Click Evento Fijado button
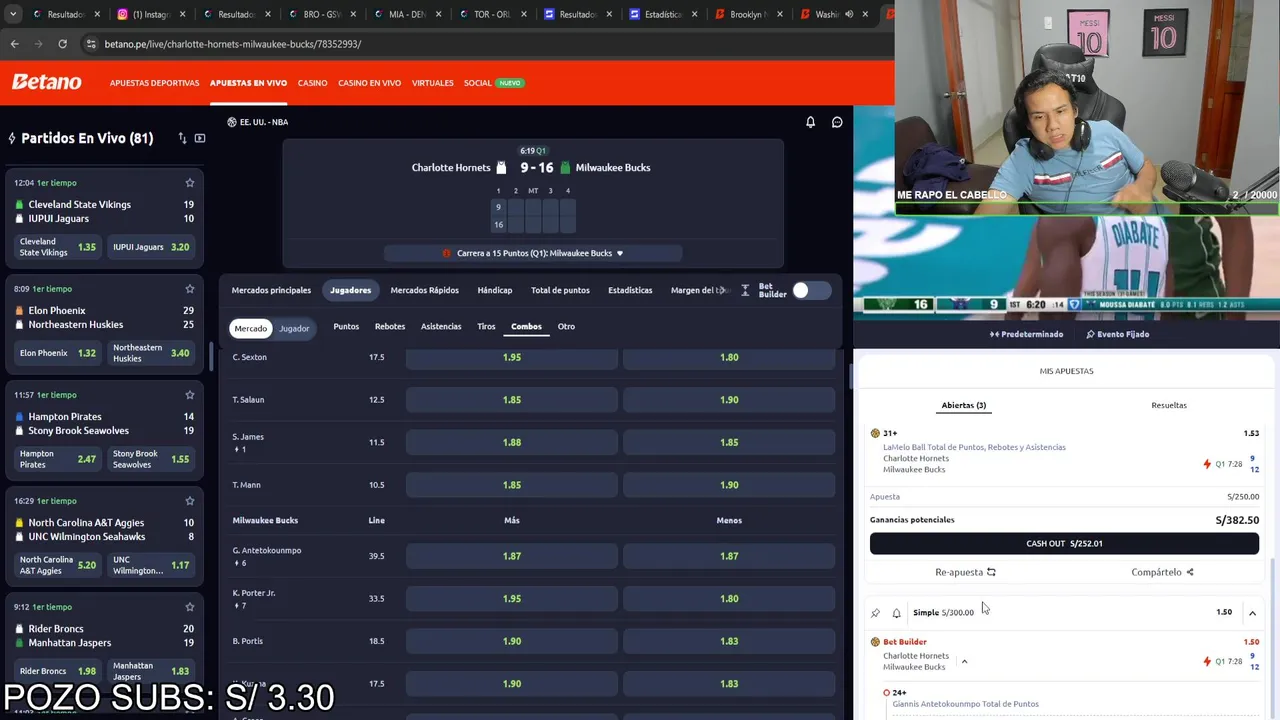Screen dimensions: 1280x720 (x=1117, y=334)
